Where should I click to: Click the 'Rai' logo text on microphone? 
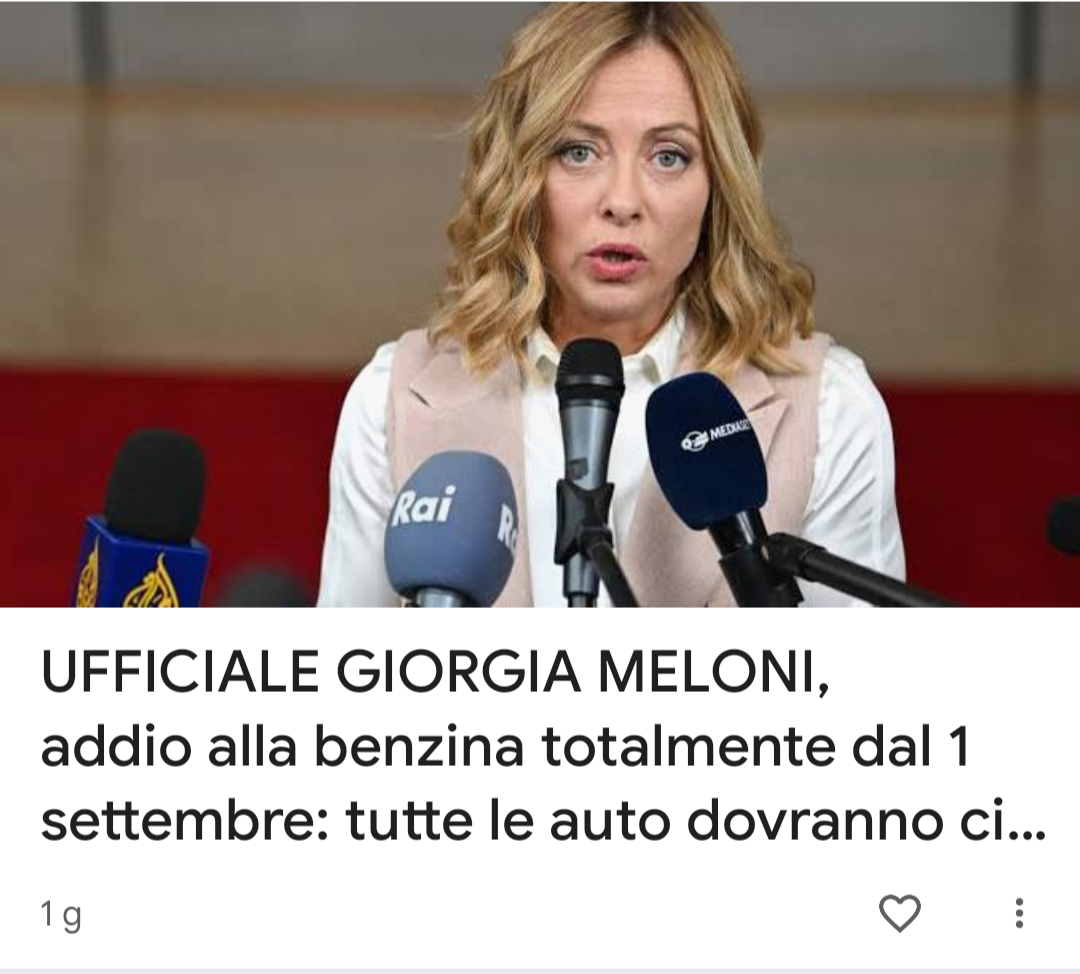pyautogui.click(x=424, y=506)
